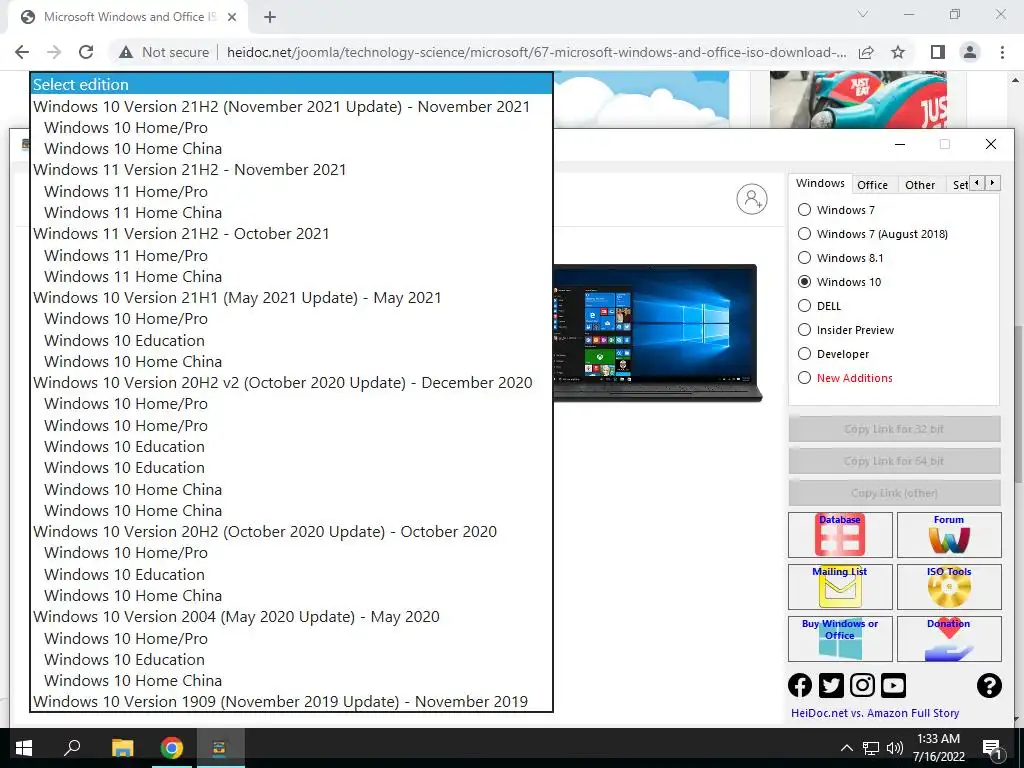Select the Windows 10 radio button

(x=805, y=281)
